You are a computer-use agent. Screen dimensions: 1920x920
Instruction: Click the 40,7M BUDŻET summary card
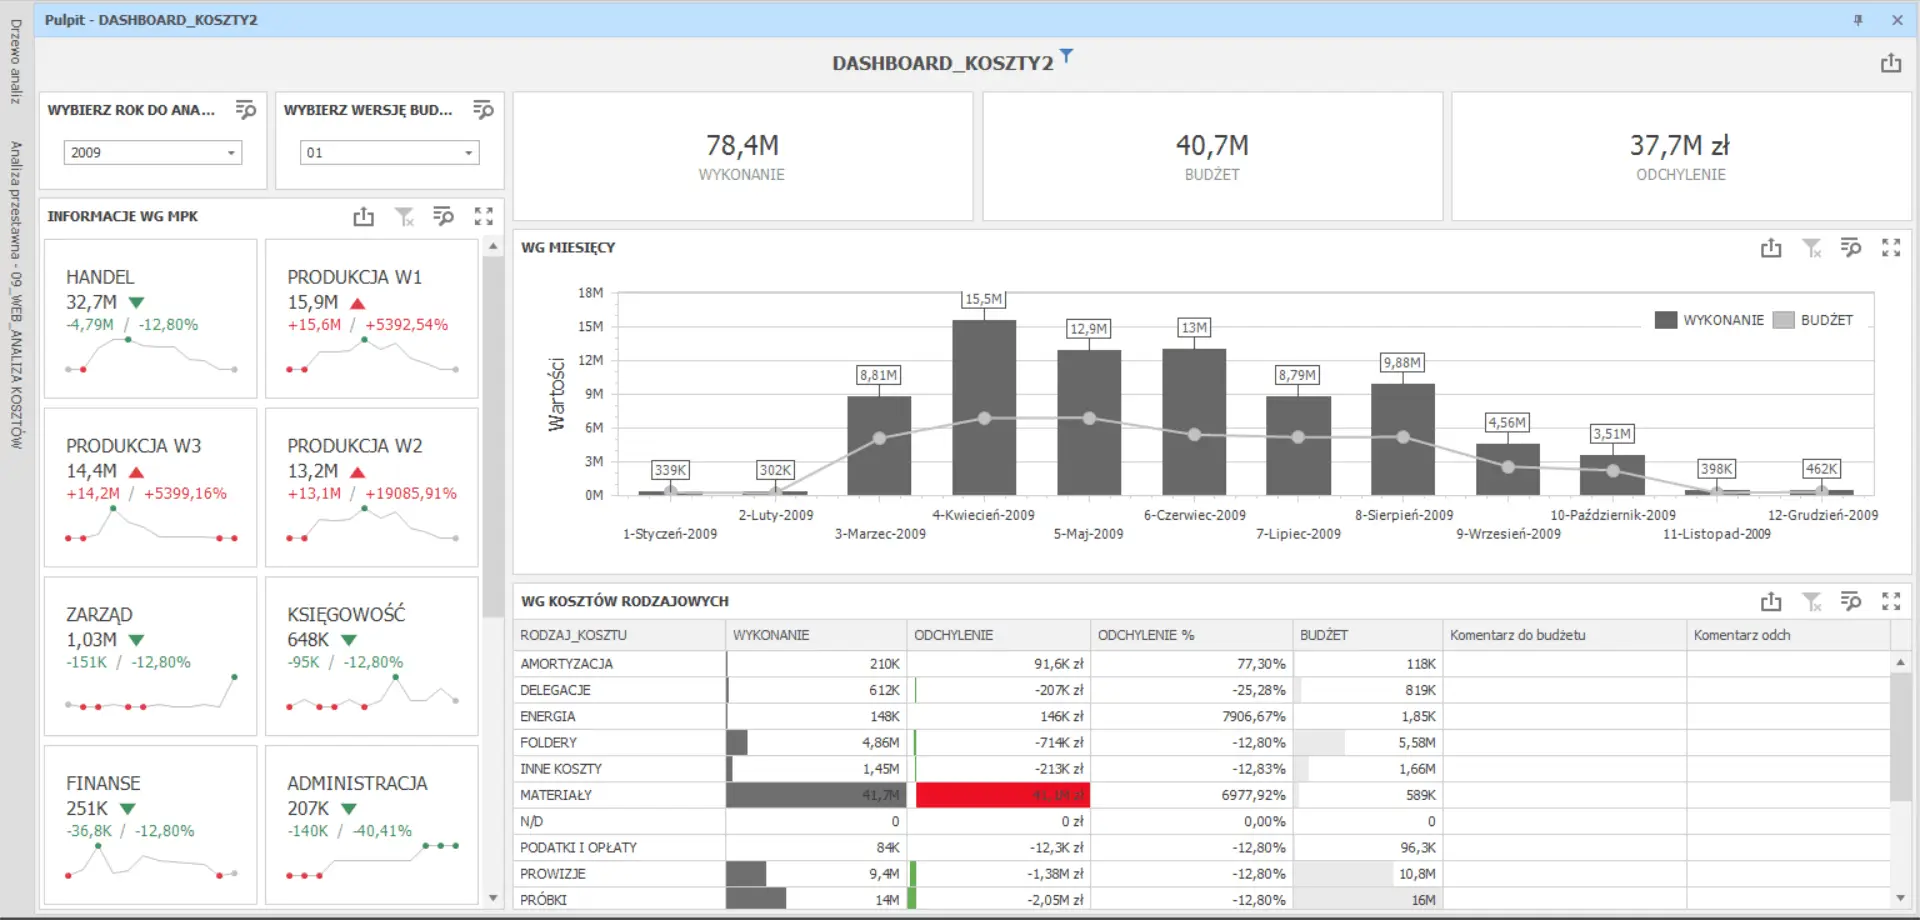click(1212, 157)
